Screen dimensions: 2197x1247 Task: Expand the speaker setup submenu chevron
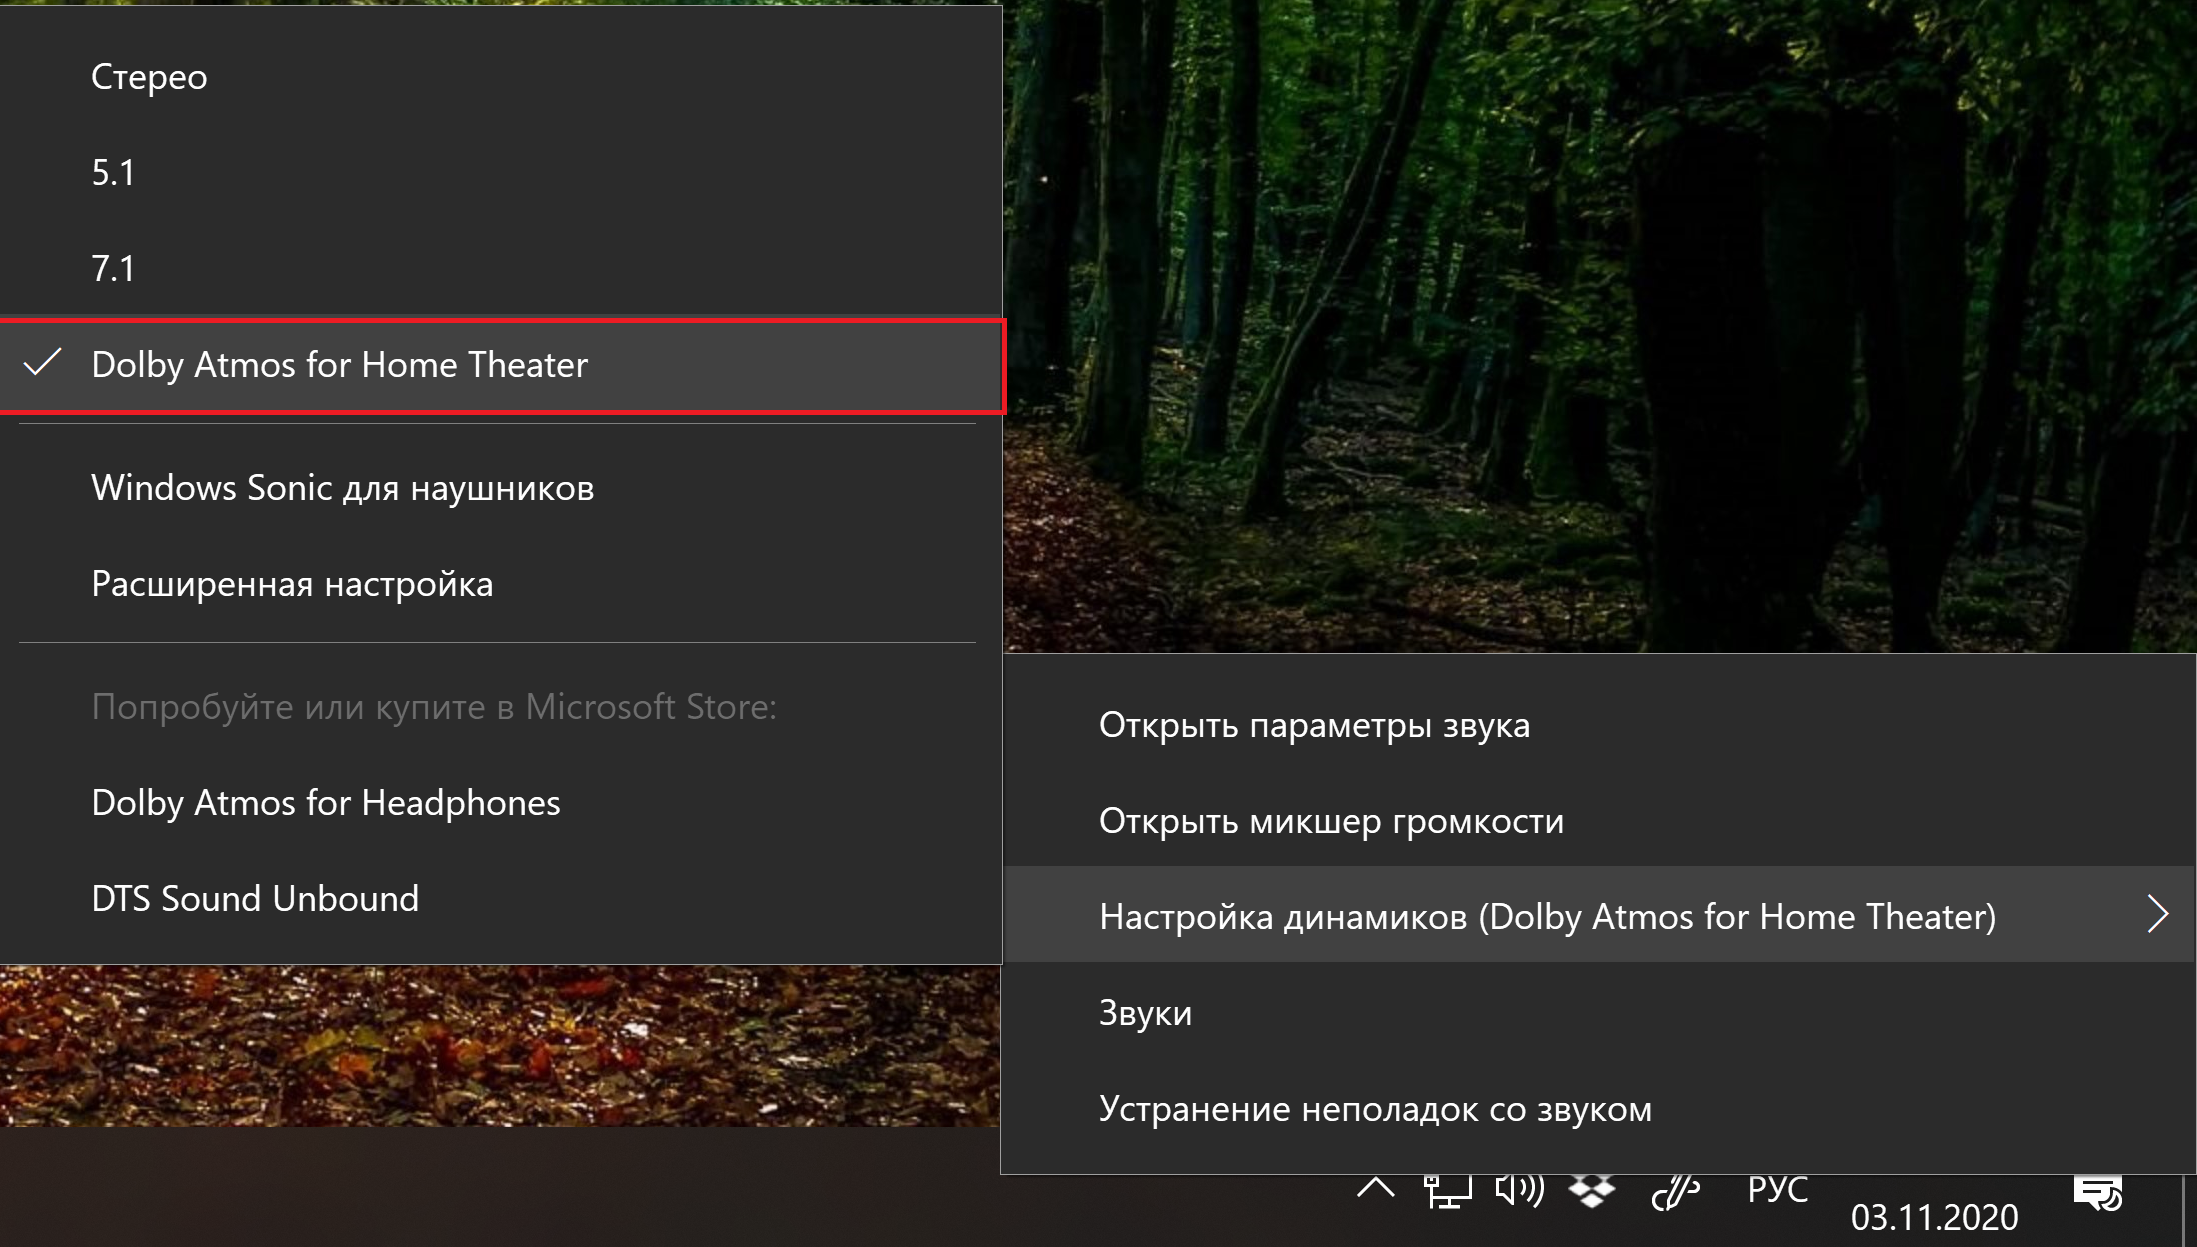[2157, 914]
